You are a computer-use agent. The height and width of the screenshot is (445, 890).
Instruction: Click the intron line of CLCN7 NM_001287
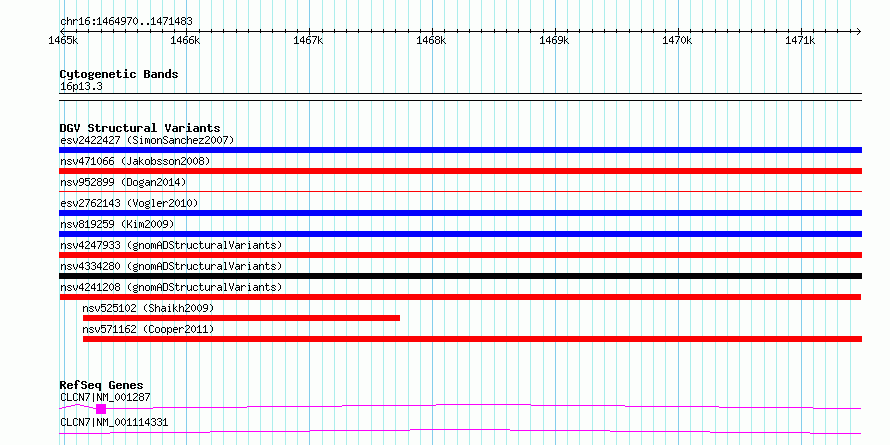482,405
